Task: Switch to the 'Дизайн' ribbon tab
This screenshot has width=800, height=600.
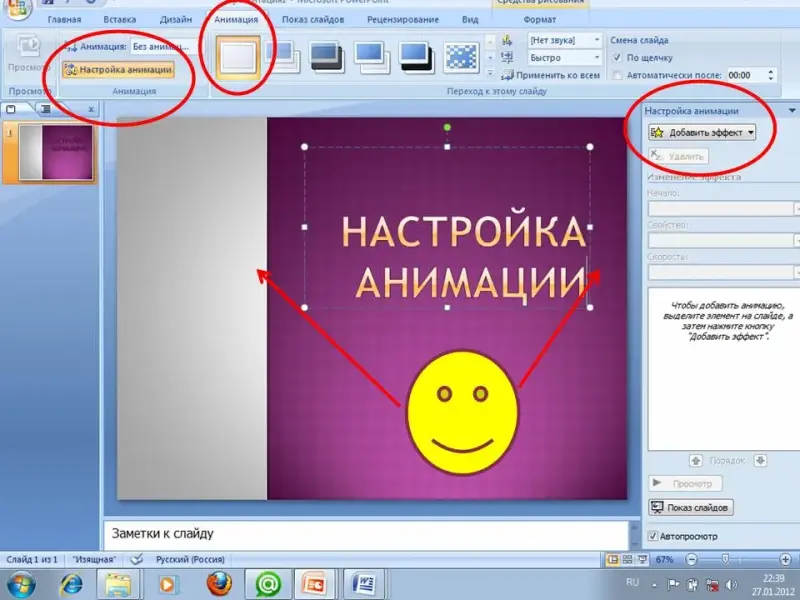Action: [x=175, y=19]
